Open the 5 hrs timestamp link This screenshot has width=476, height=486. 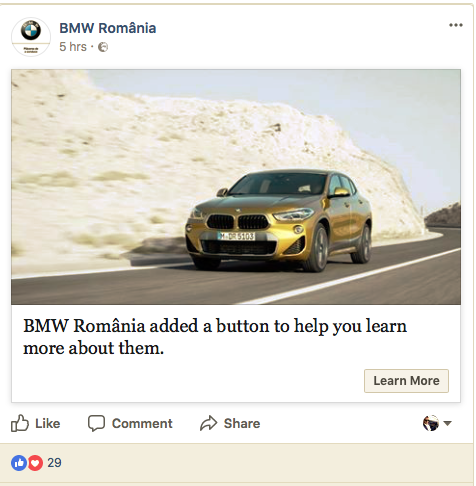click(x=73, y=47)
